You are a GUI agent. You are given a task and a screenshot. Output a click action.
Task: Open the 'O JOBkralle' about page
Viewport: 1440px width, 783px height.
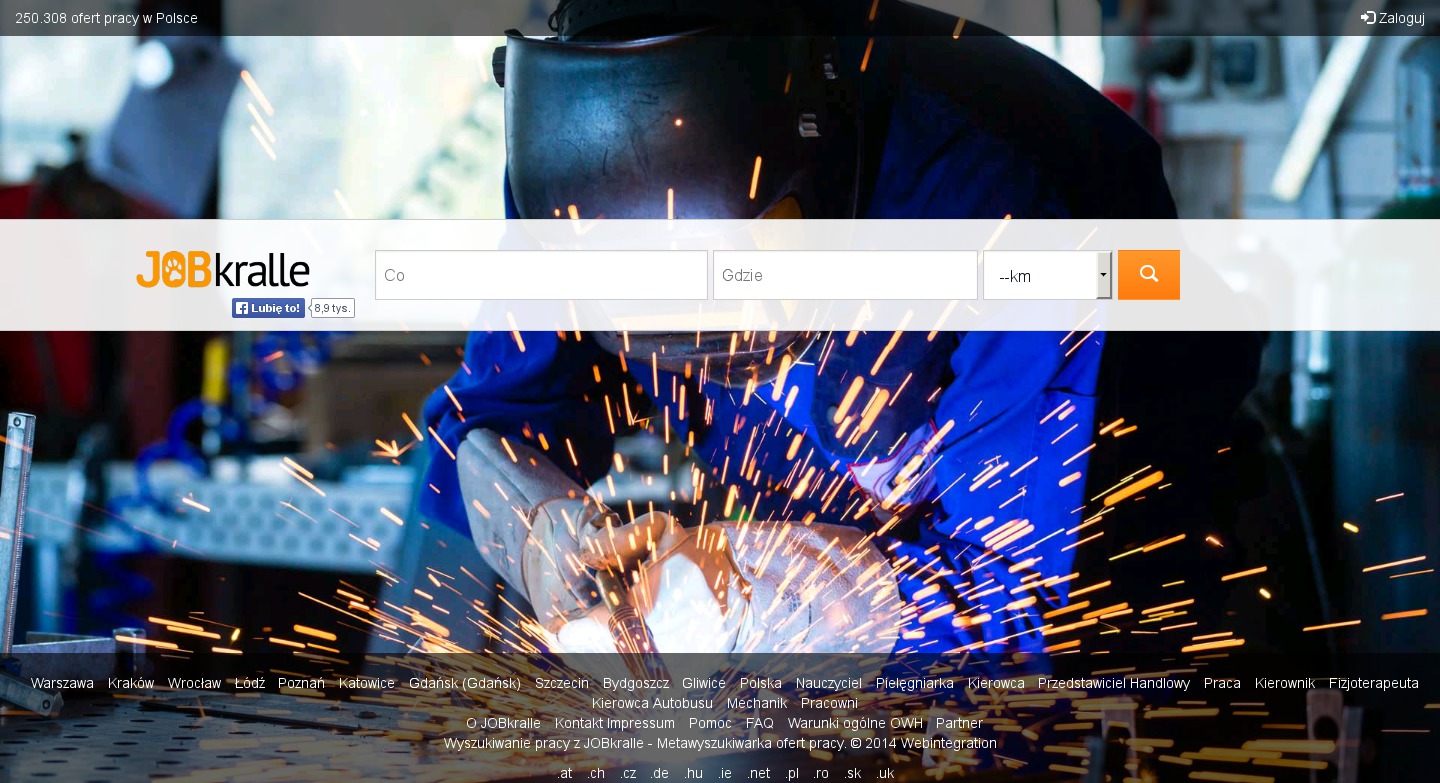(x=503, y=723)
